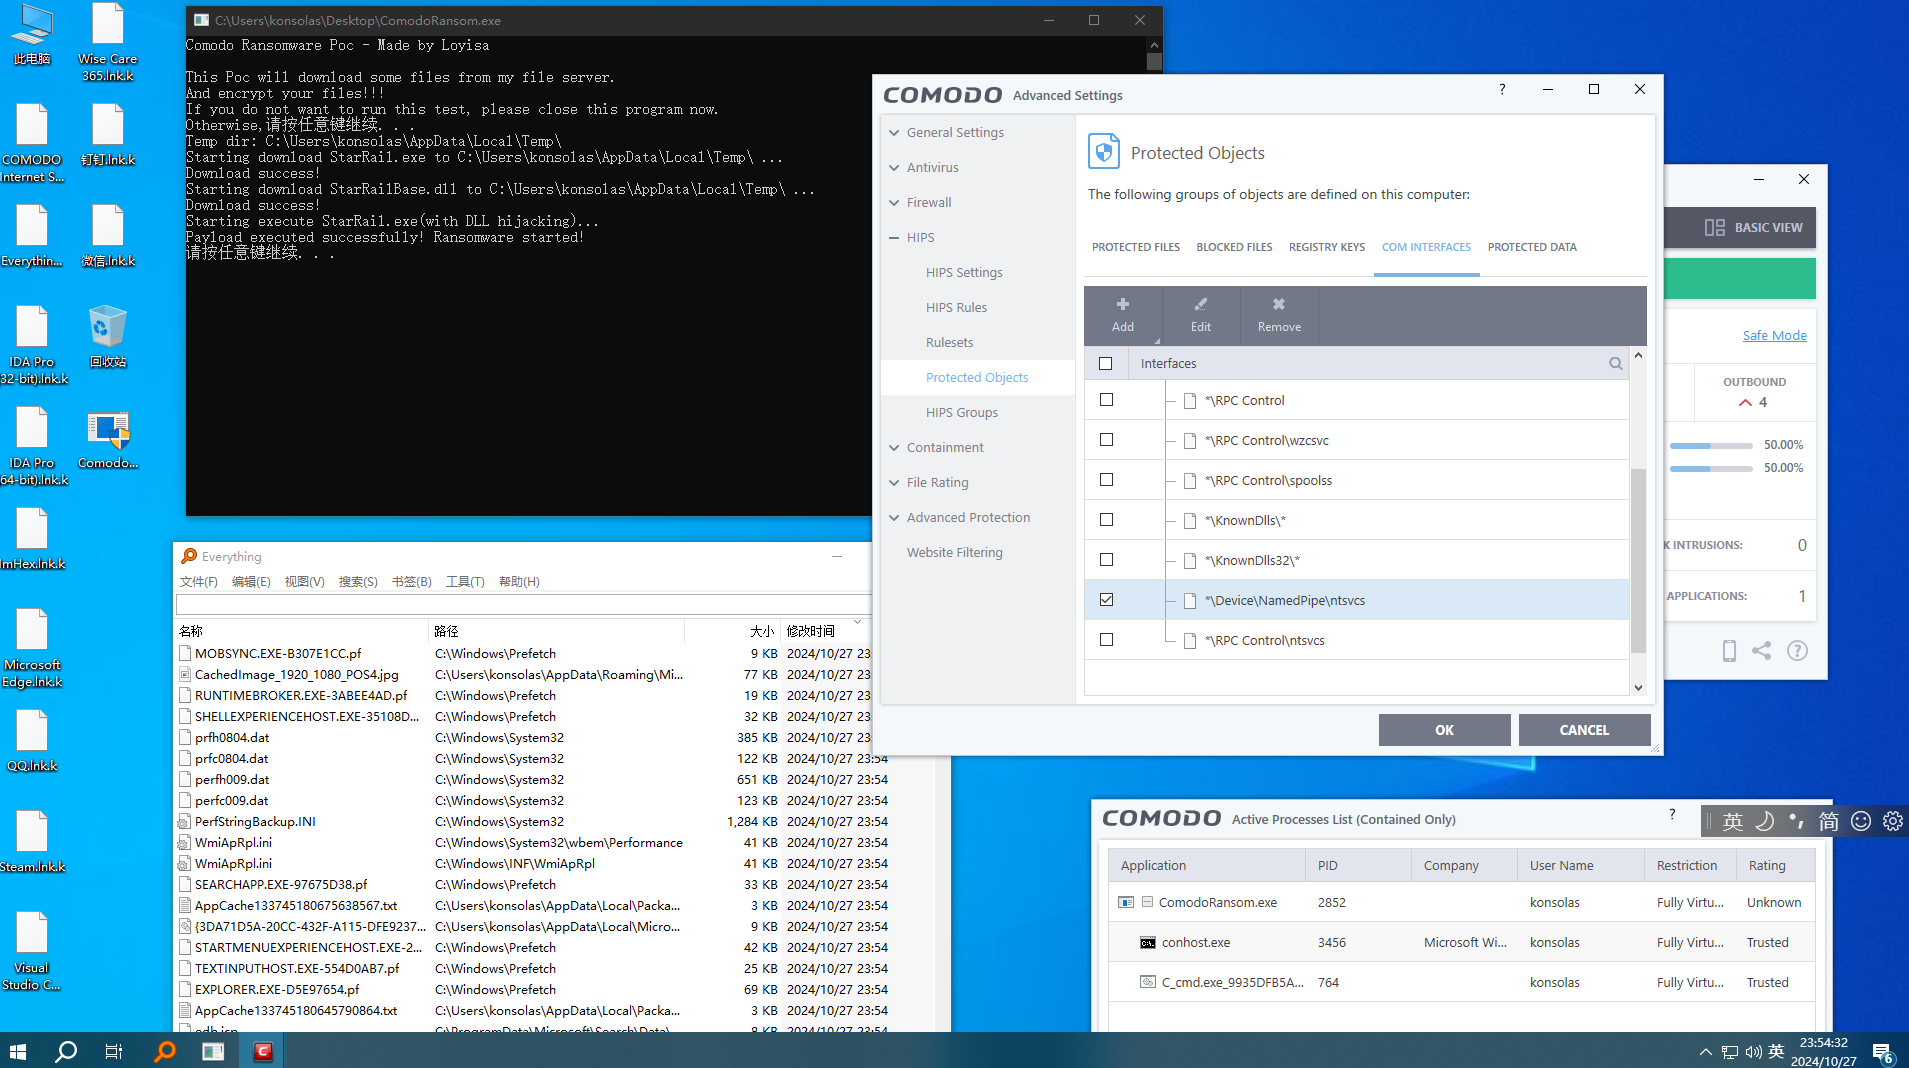
Task: Open the notification center icon
Action: pos(1883,1052)
